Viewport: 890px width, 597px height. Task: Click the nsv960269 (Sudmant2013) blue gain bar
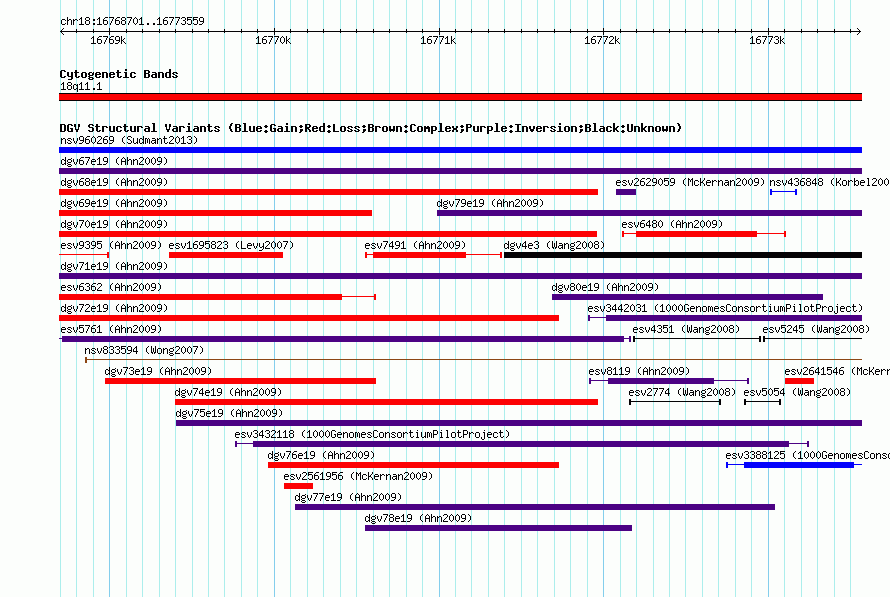tap(460, 150)
